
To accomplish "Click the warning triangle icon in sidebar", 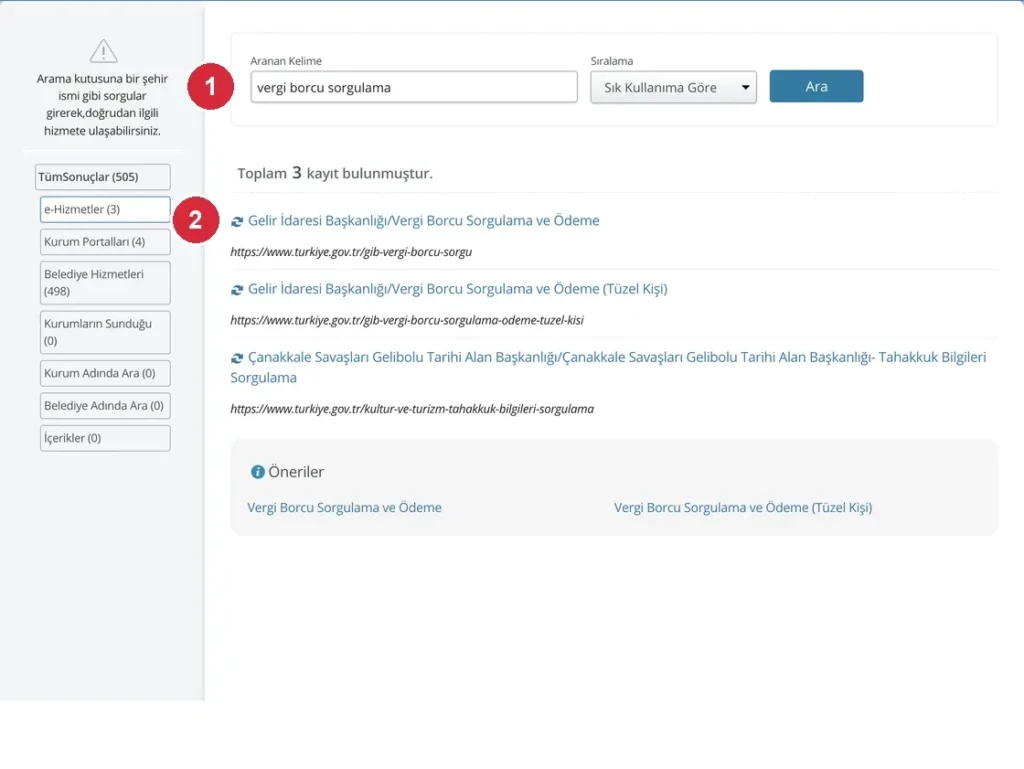I will coord(103,51).
